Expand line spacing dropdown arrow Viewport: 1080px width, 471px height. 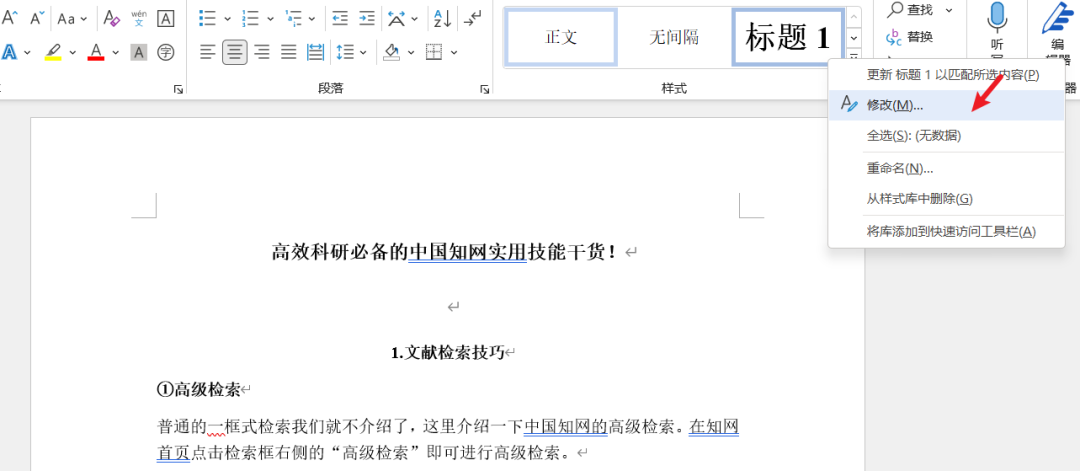(x=363, y=52)
